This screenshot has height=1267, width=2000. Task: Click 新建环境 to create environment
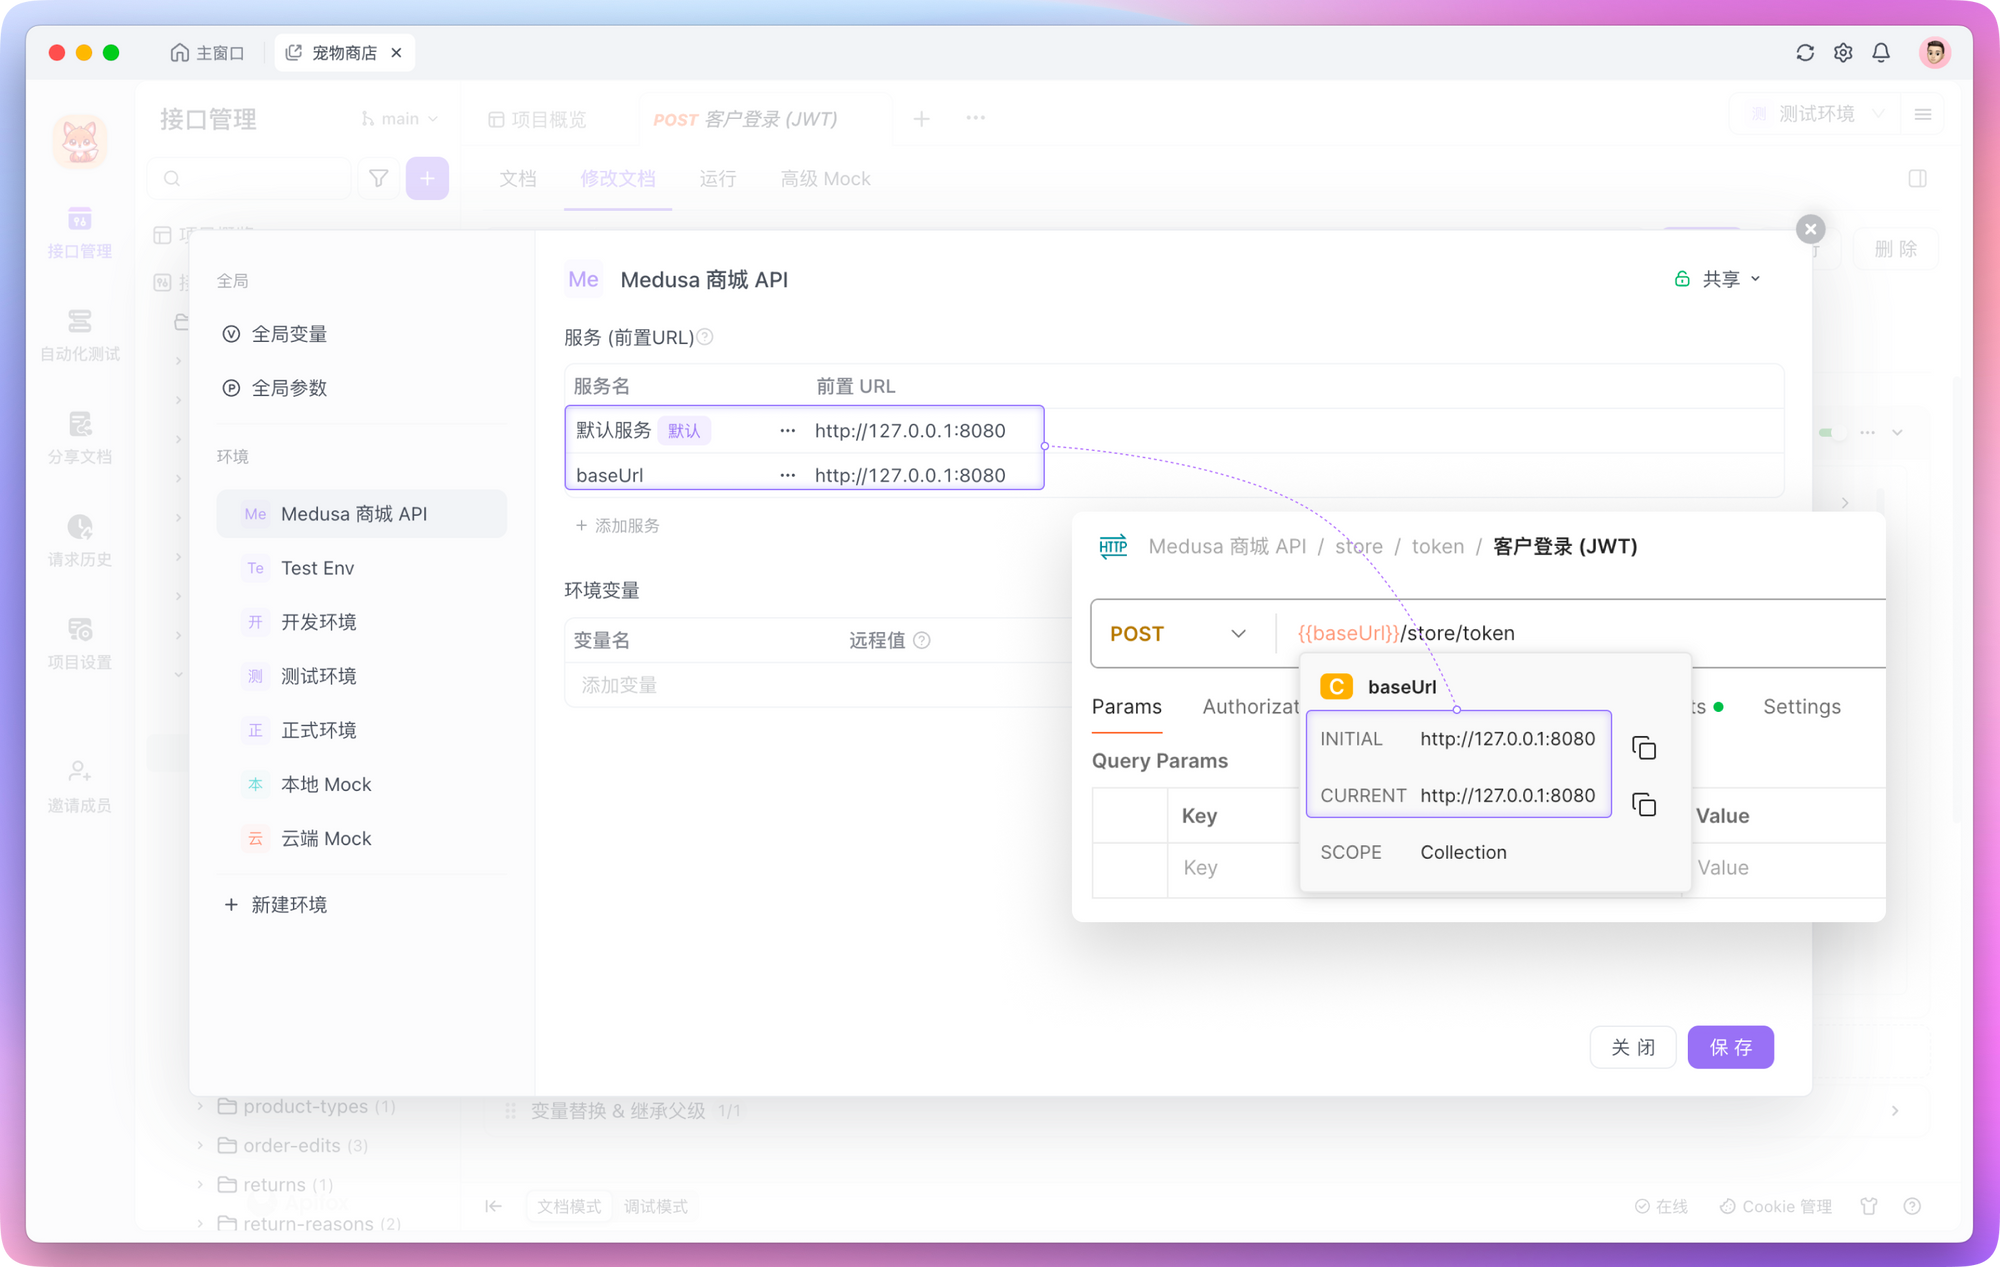[x=276, y=904]
